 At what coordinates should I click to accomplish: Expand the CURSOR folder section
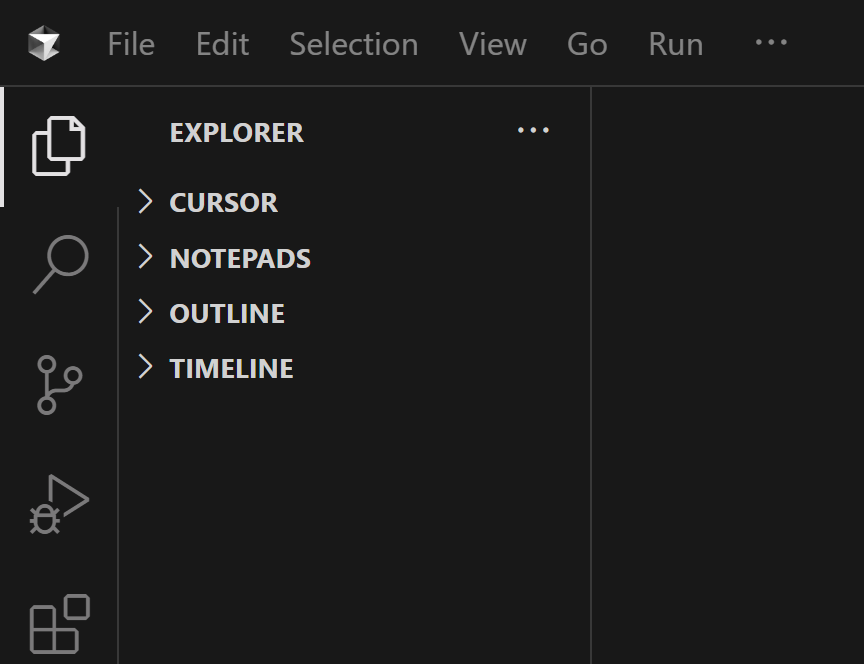click(x=223, y=203)
